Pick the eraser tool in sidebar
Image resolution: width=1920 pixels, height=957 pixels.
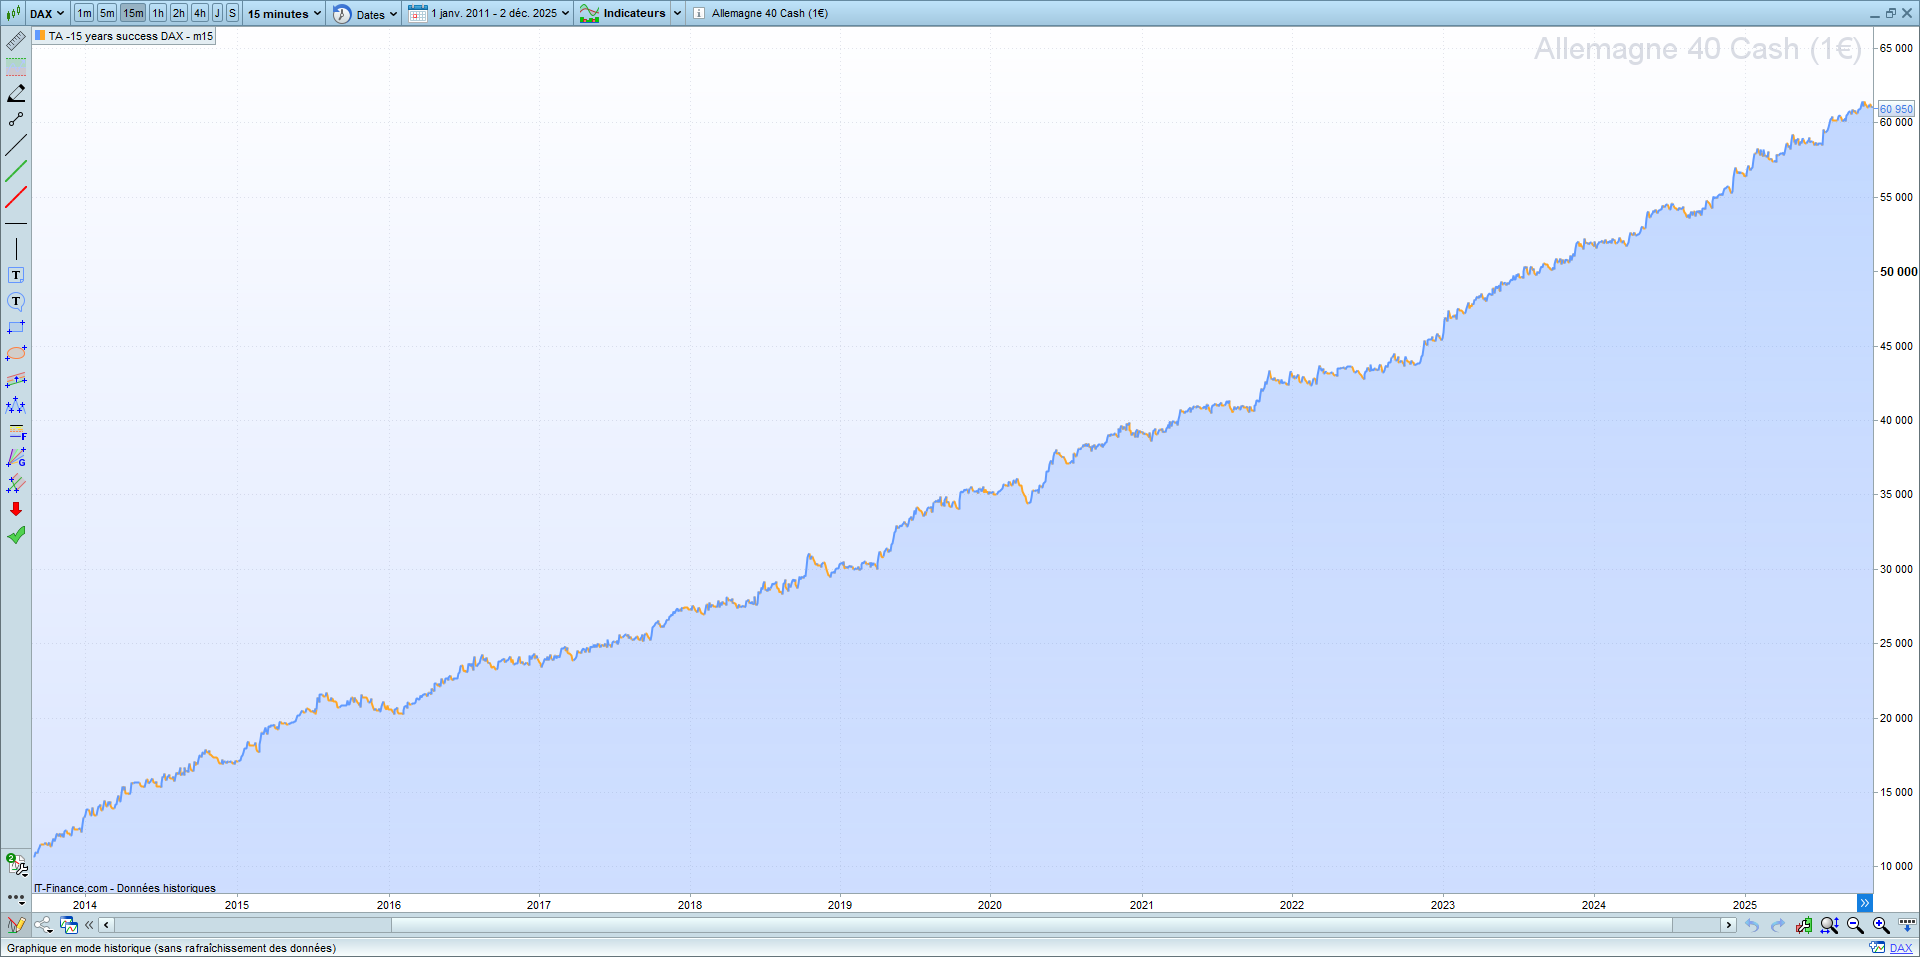16,93
